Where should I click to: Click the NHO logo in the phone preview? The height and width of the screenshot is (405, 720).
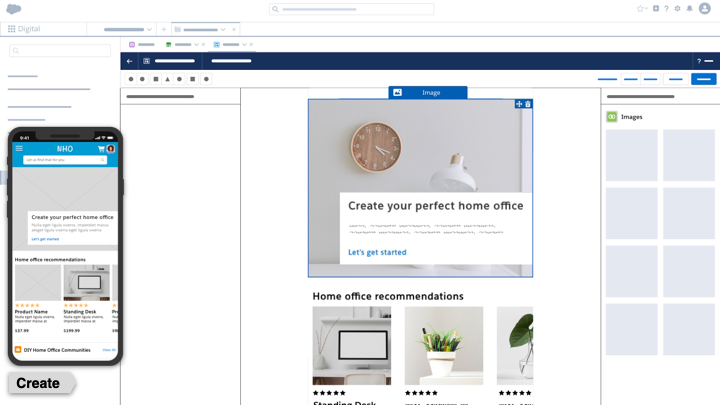coord(65,149)
